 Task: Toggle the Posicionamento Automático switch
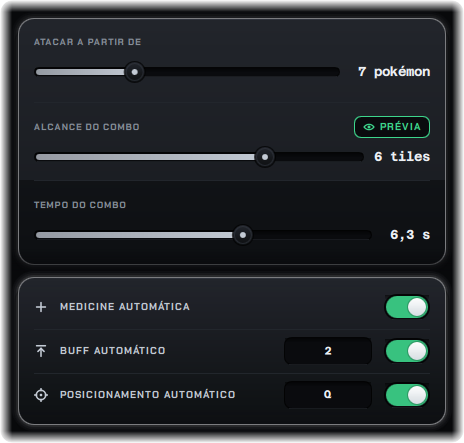[407, 395]
